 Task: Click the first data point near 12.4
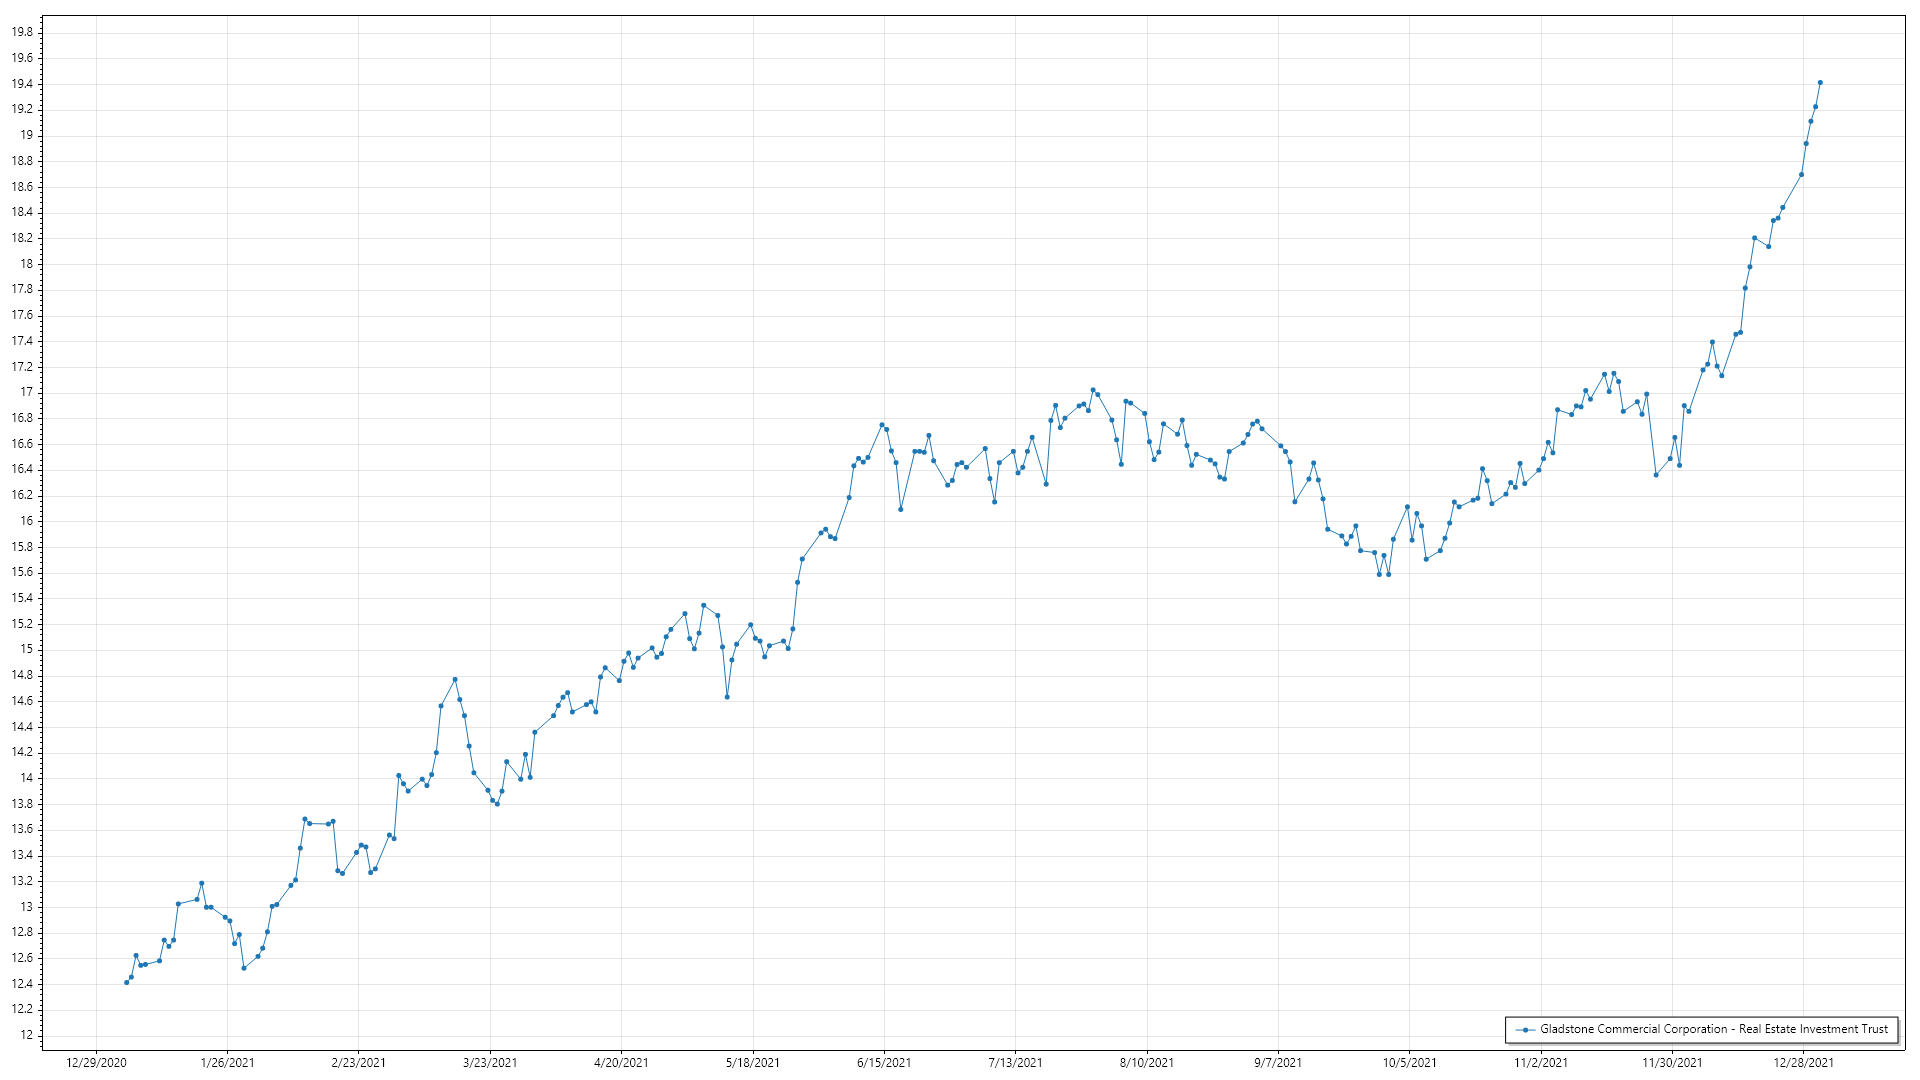tap(126, 983)
